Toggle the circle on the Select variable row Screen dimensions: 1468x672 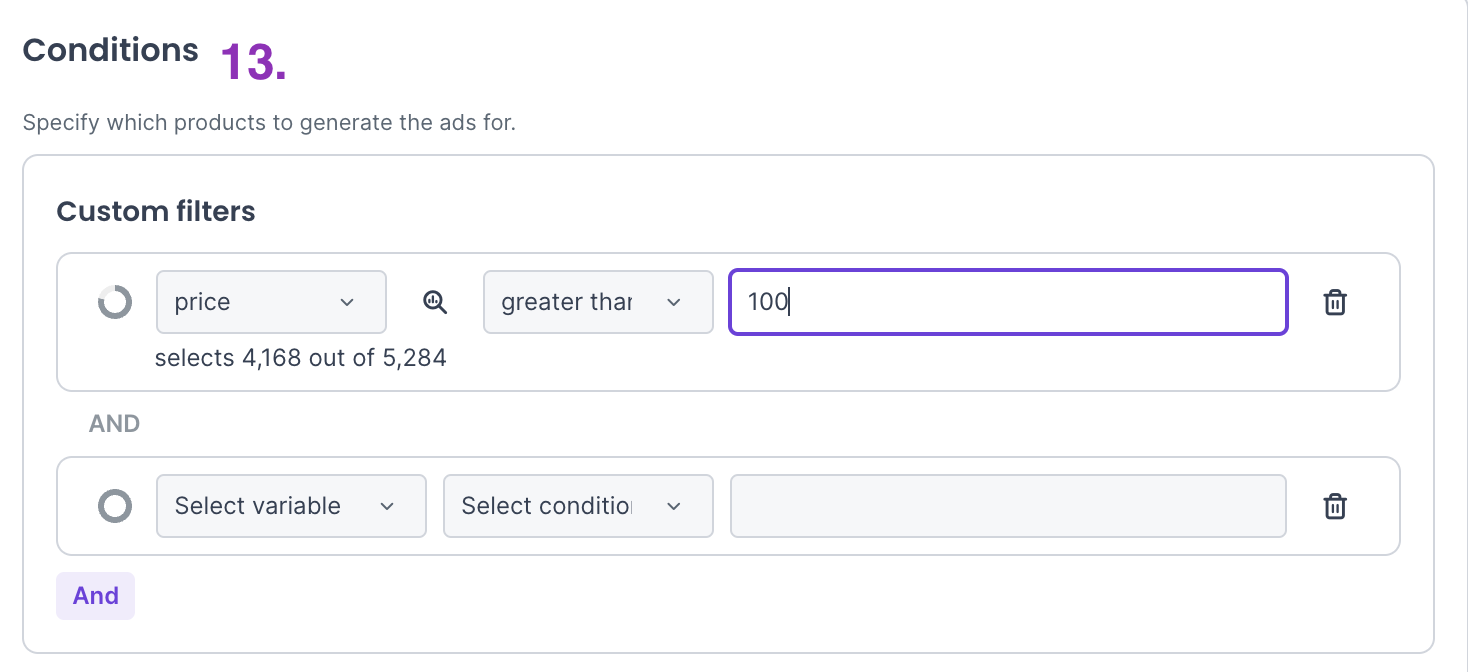coord(115,506)
